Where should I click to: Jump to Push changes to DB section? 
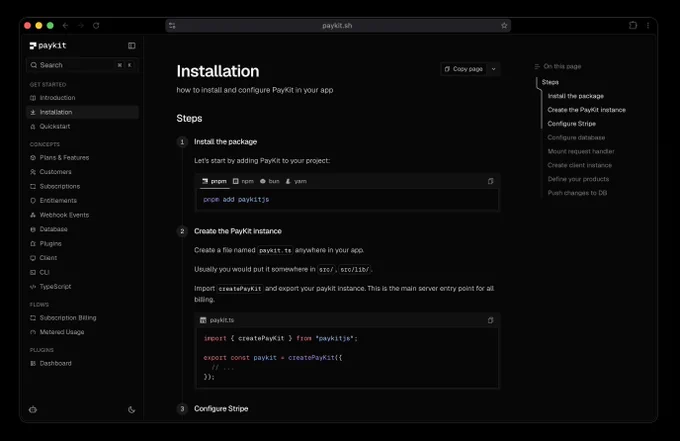pos(577,193)
